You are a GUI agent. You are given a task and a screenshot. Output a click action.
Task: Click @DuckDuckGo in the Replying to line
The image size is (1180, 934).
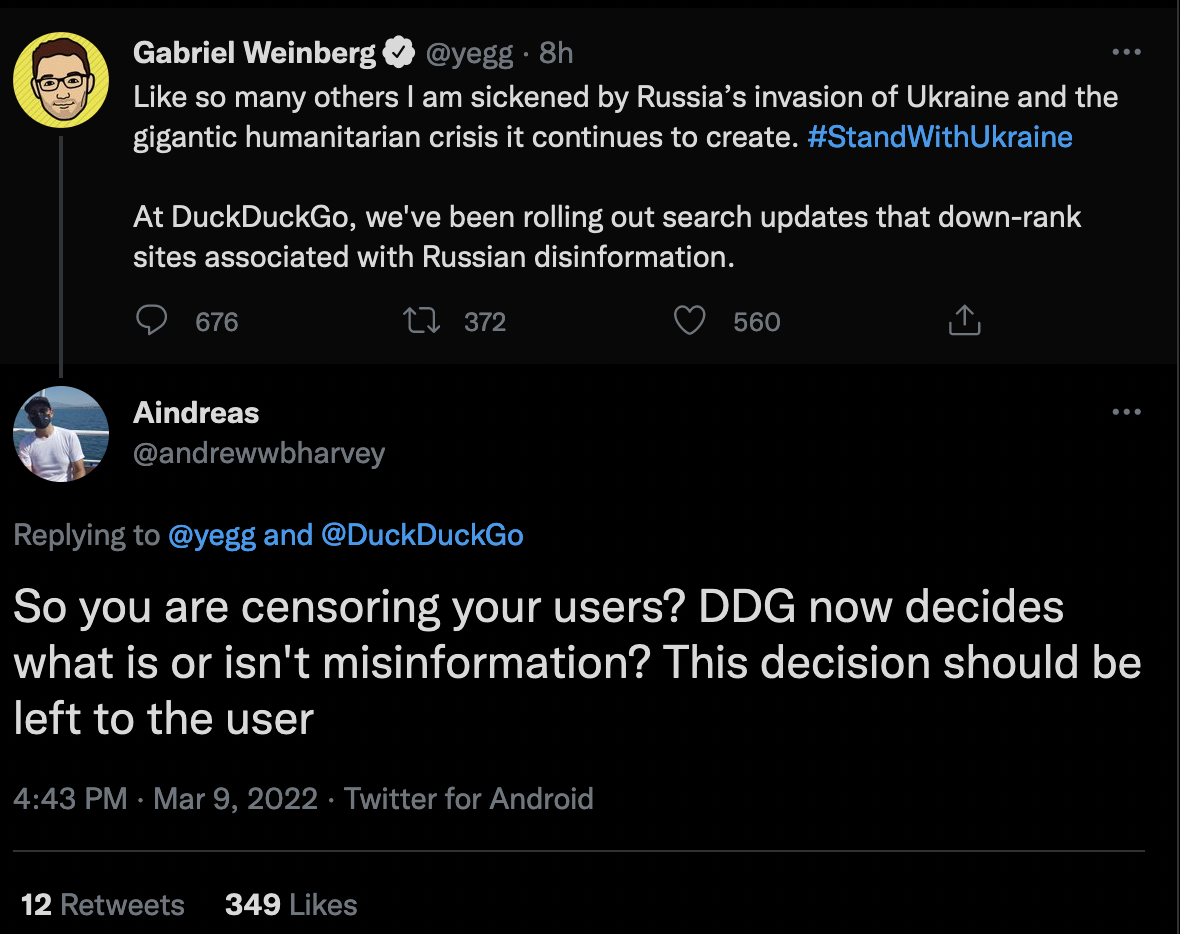tap(422, 534)
